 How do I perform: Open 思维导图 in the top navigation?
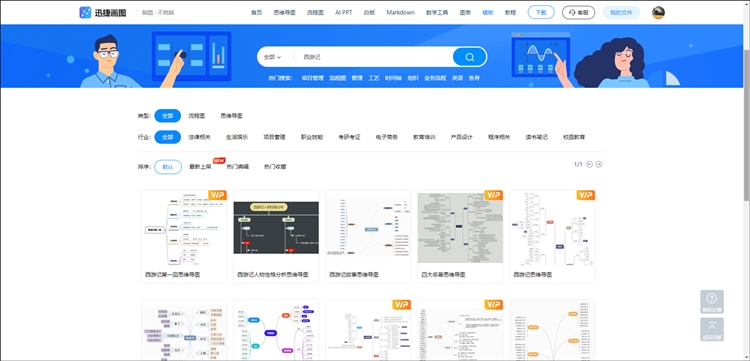click(x=285, y=12)
